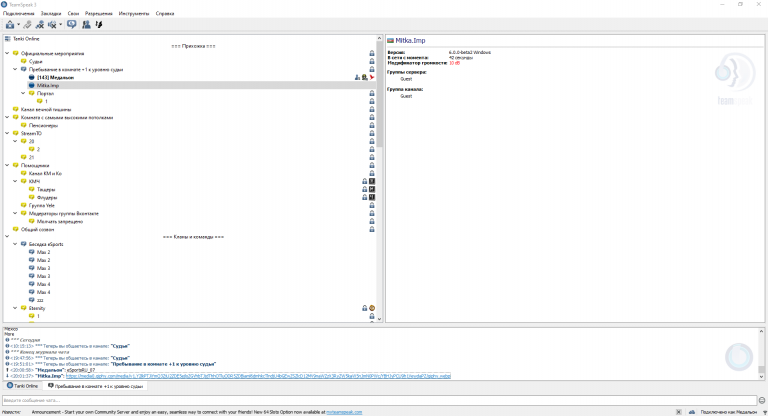768x416 pixels.
Task: Collapse the Комната с самыми высокими потолками channel
Action: click(7, 117)
